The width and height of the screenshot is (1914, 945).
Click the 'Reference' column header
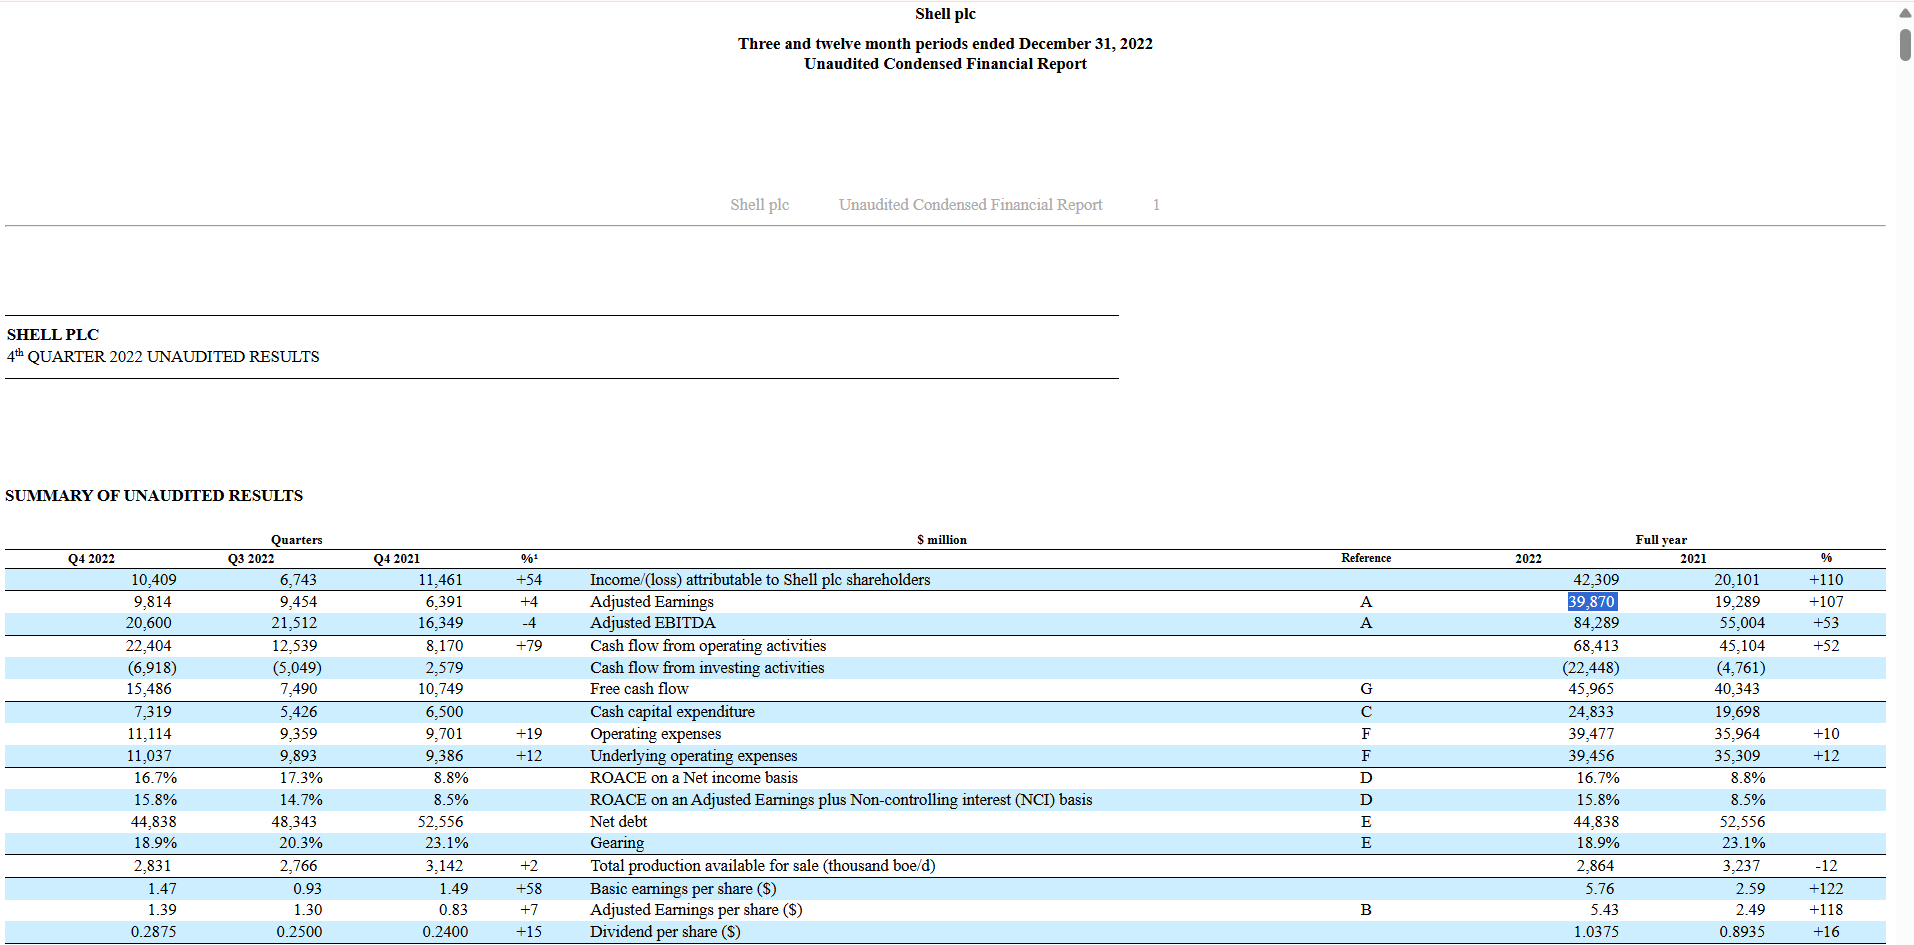[1366, 558]
